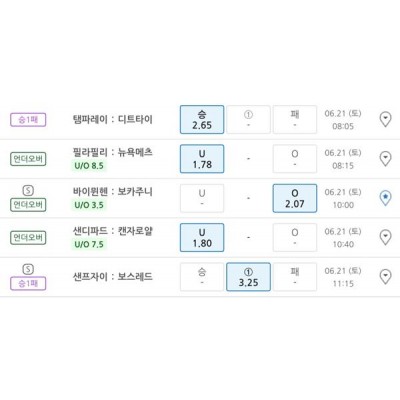Open 바이뮌헨 : 보카주니 match title

point(113,192)
